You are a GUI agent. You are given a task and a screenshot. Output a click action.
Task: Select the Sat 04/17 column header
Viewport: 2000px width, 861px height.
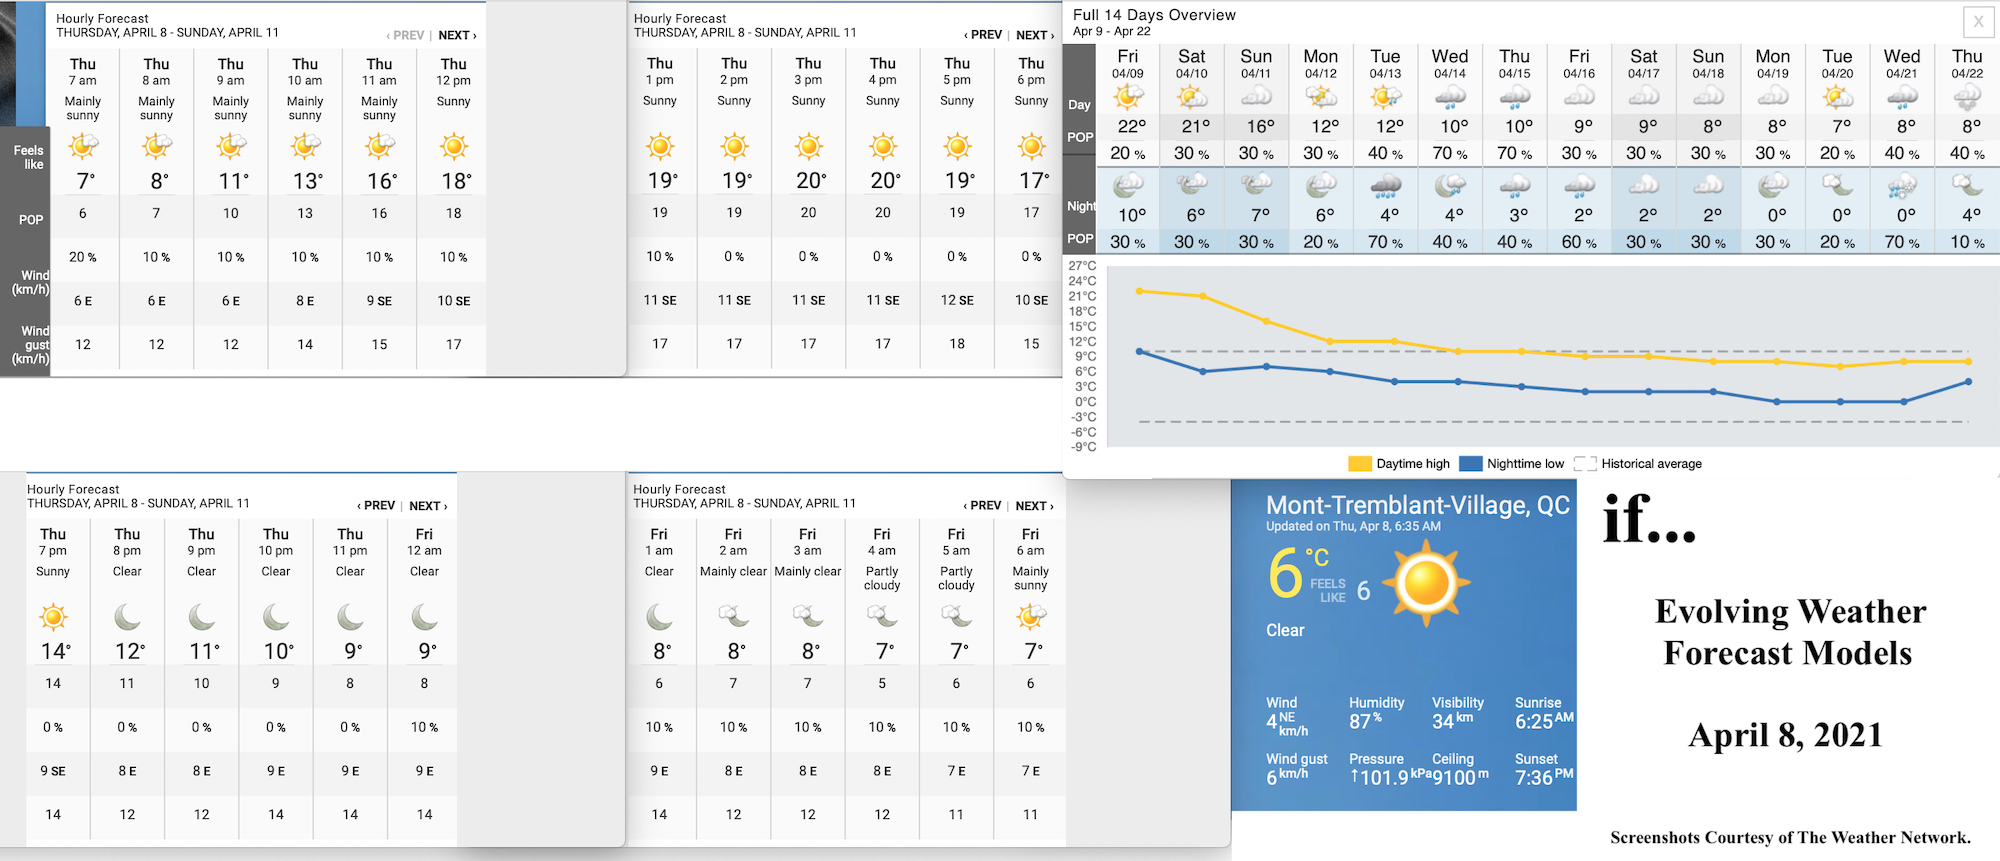coord(1643,63)
